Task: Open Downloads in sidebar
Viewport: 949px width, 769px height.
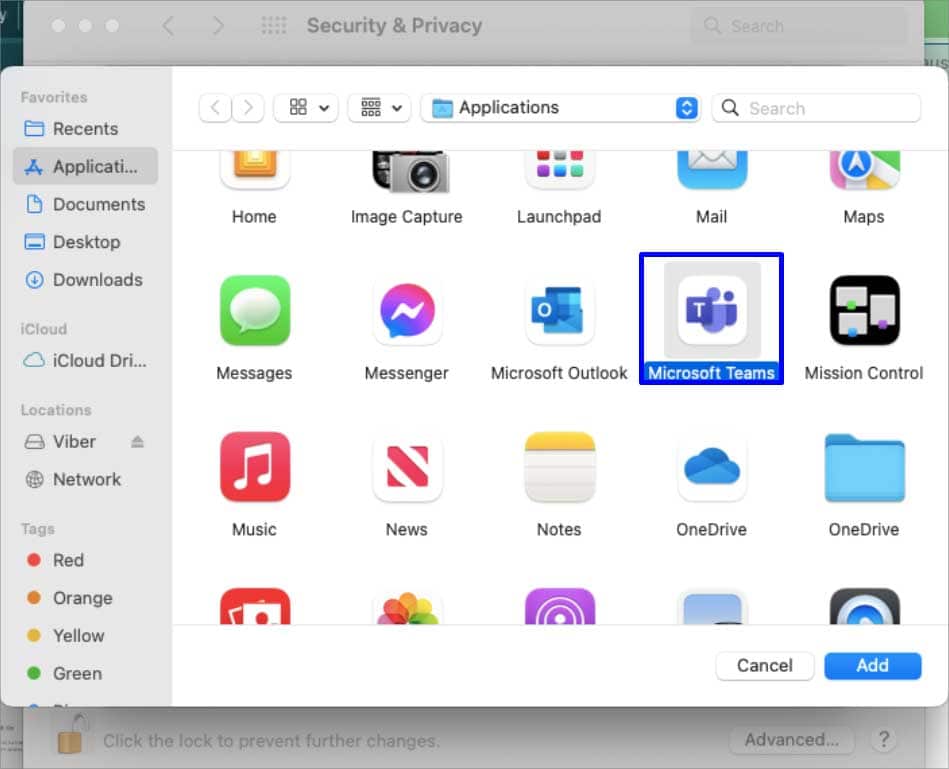Action: pos(85,280)
